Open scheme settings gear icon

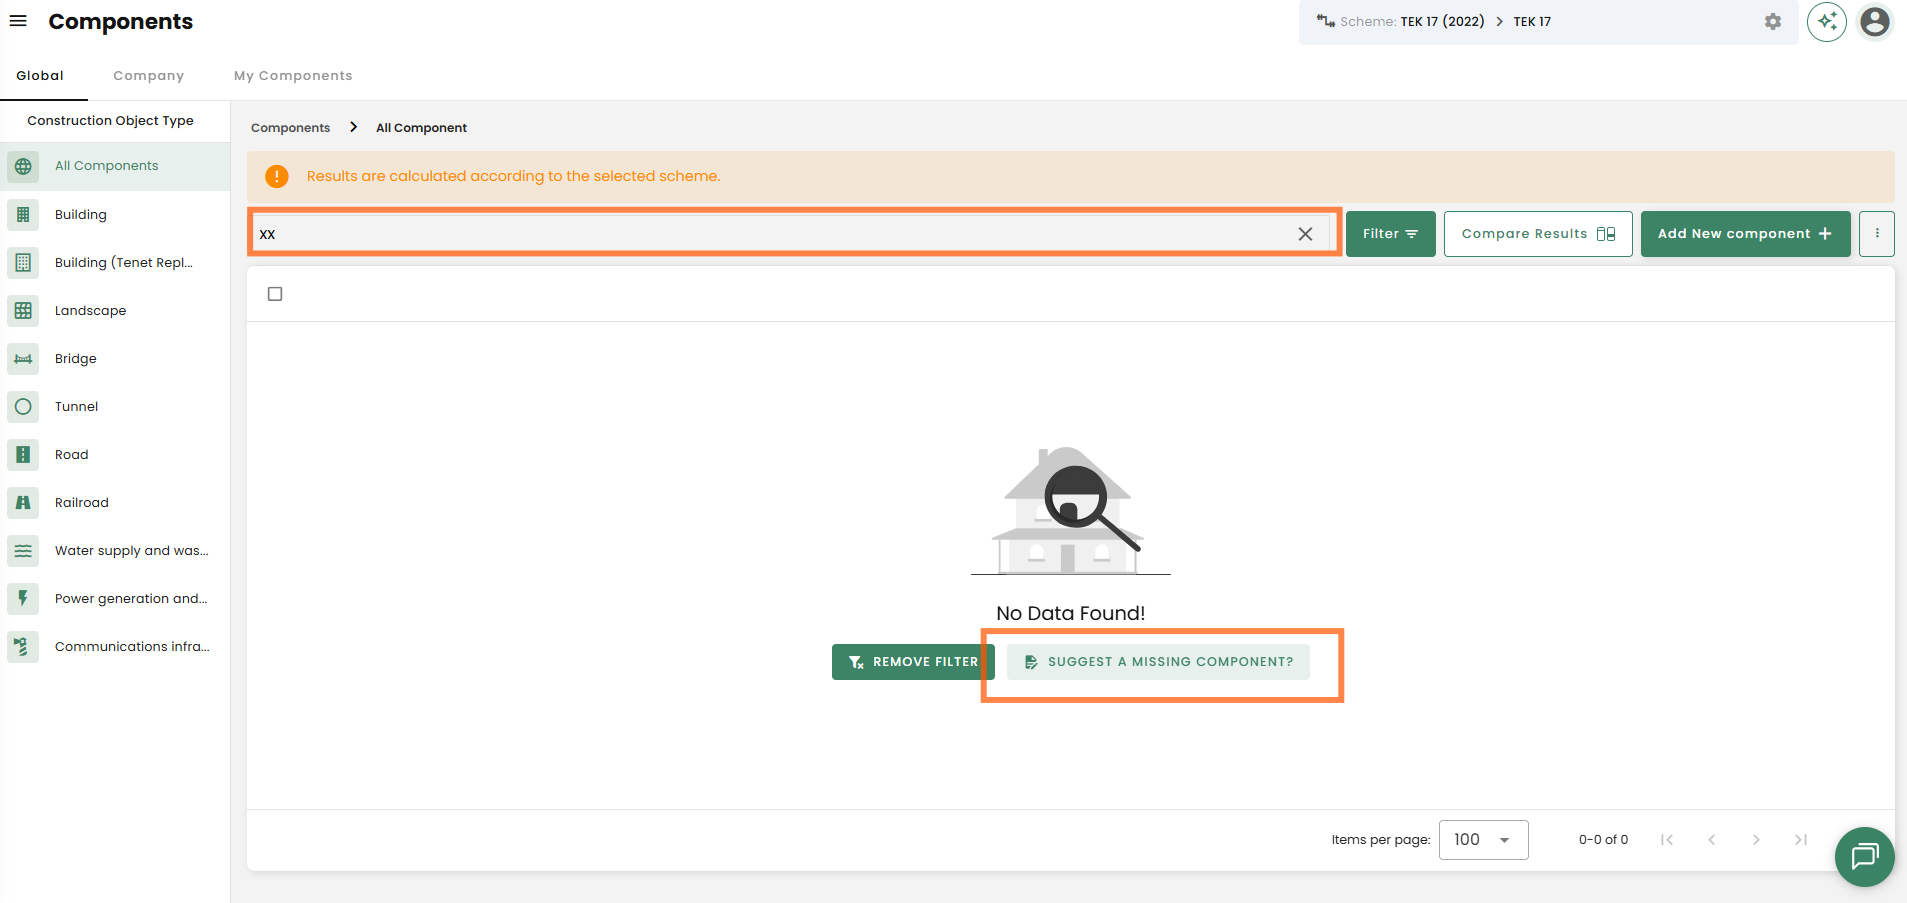pos(1772,22)
